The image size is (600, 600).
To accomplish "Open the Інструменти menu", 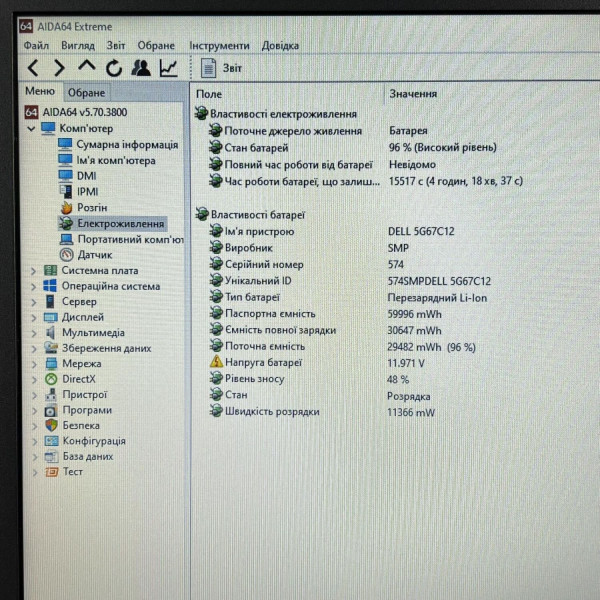I will 219,46.
